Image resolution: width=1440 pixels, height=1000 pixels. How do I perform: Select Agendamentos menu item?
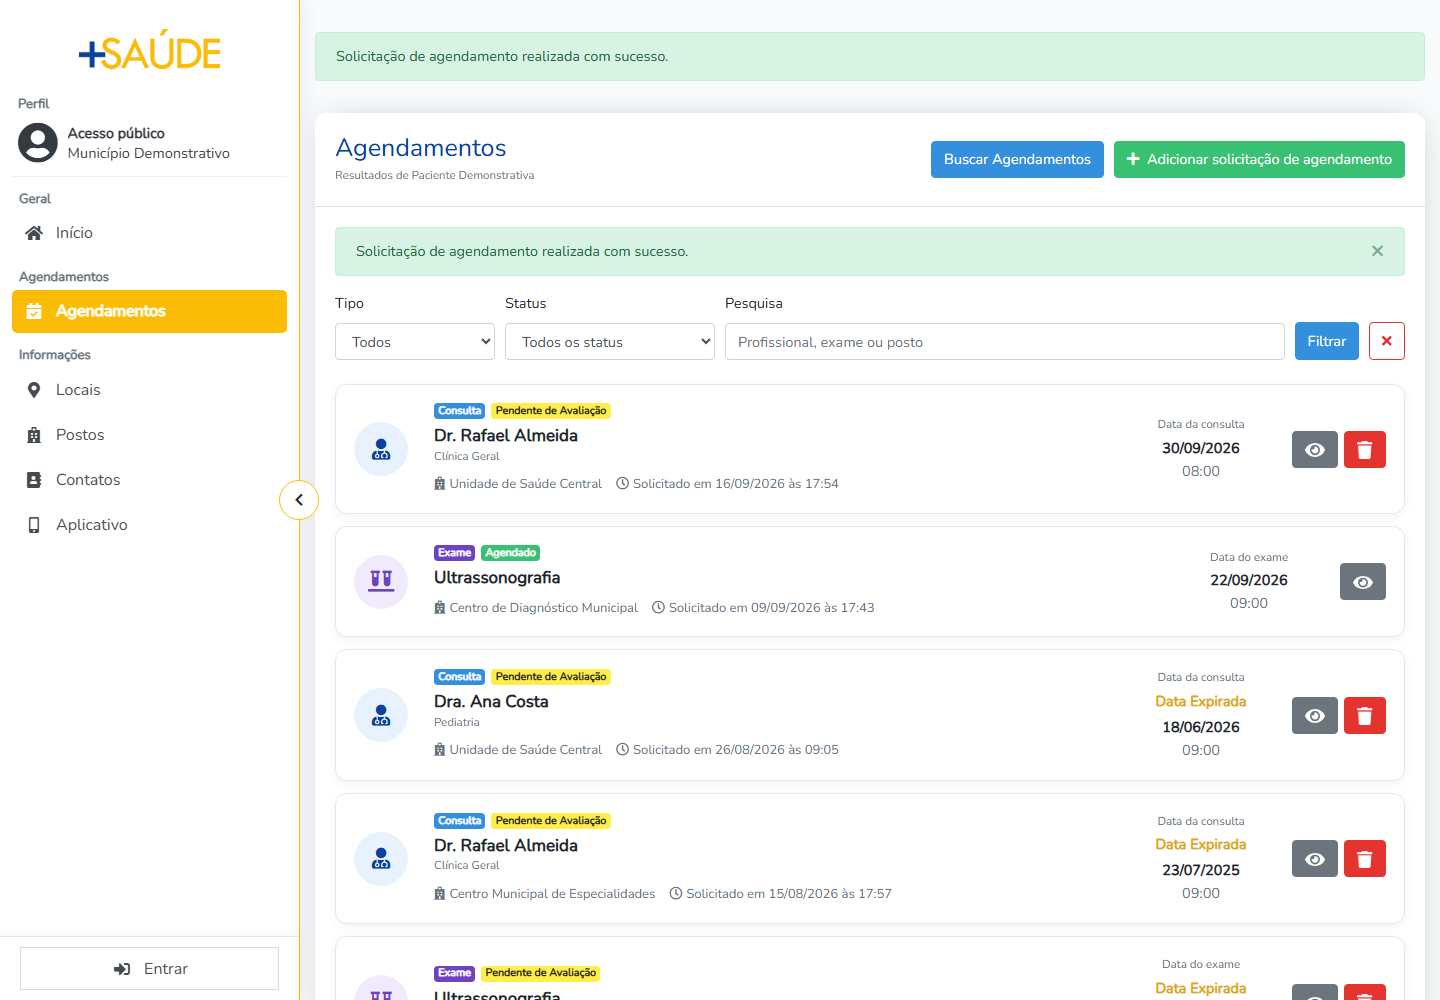[149, 311]
